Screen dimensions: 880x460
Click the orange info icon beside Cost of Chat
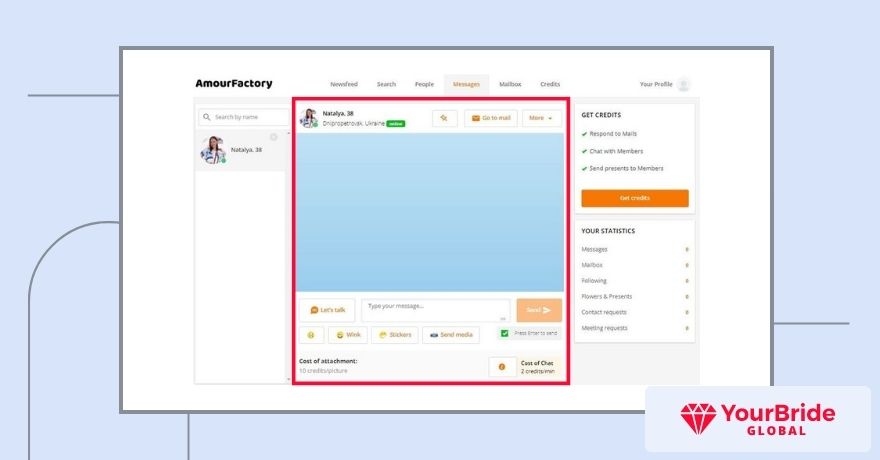pyautogui.click(x=502, y=367)
